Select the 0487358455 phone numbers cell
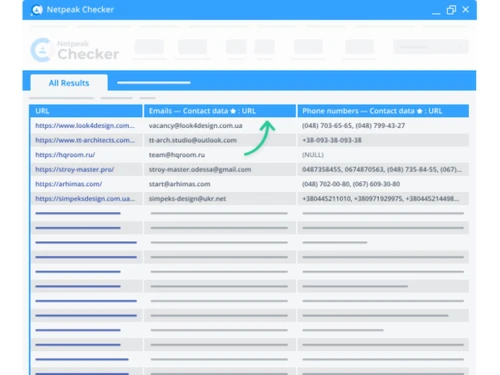 click(x=383, y=170)
